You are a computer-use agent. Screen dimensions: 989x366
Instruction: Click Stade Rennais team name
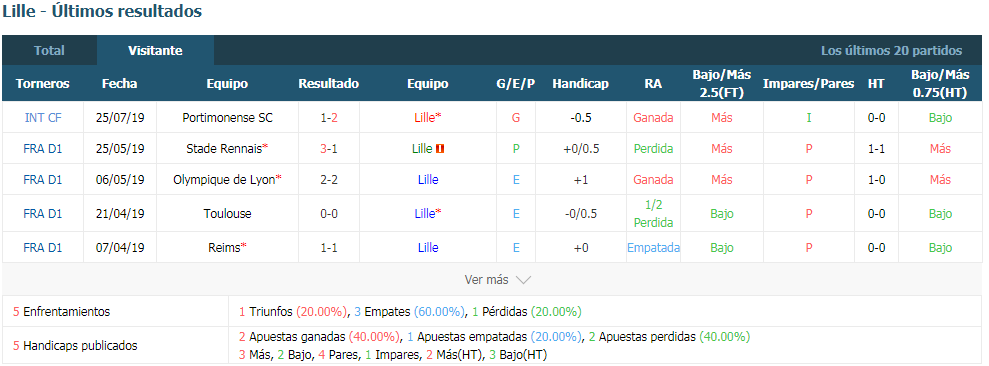tap(224, 149)
